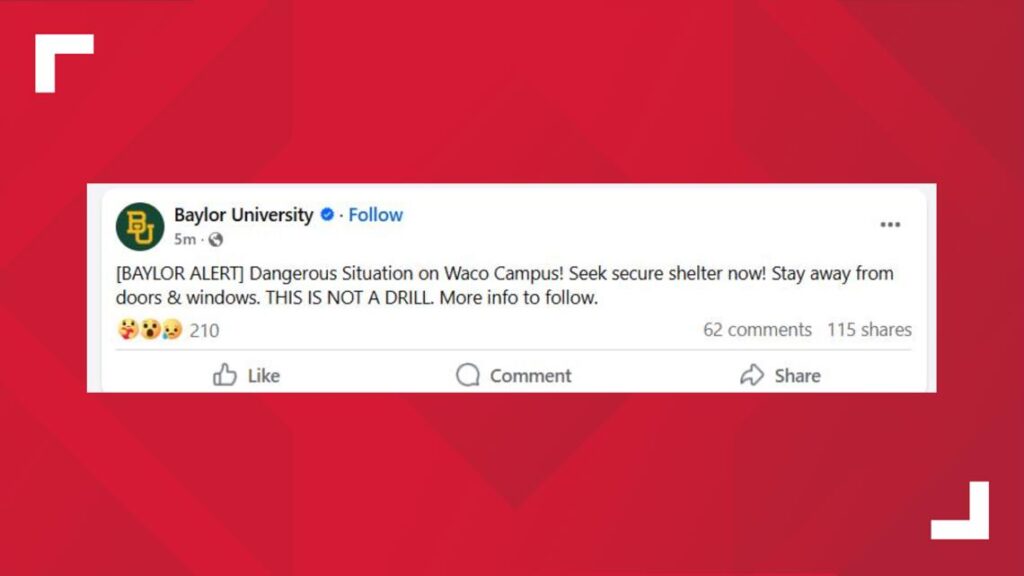Click the blue verified badge
The height and width of the screenshot is (576, 1024).
pos(327,215)
